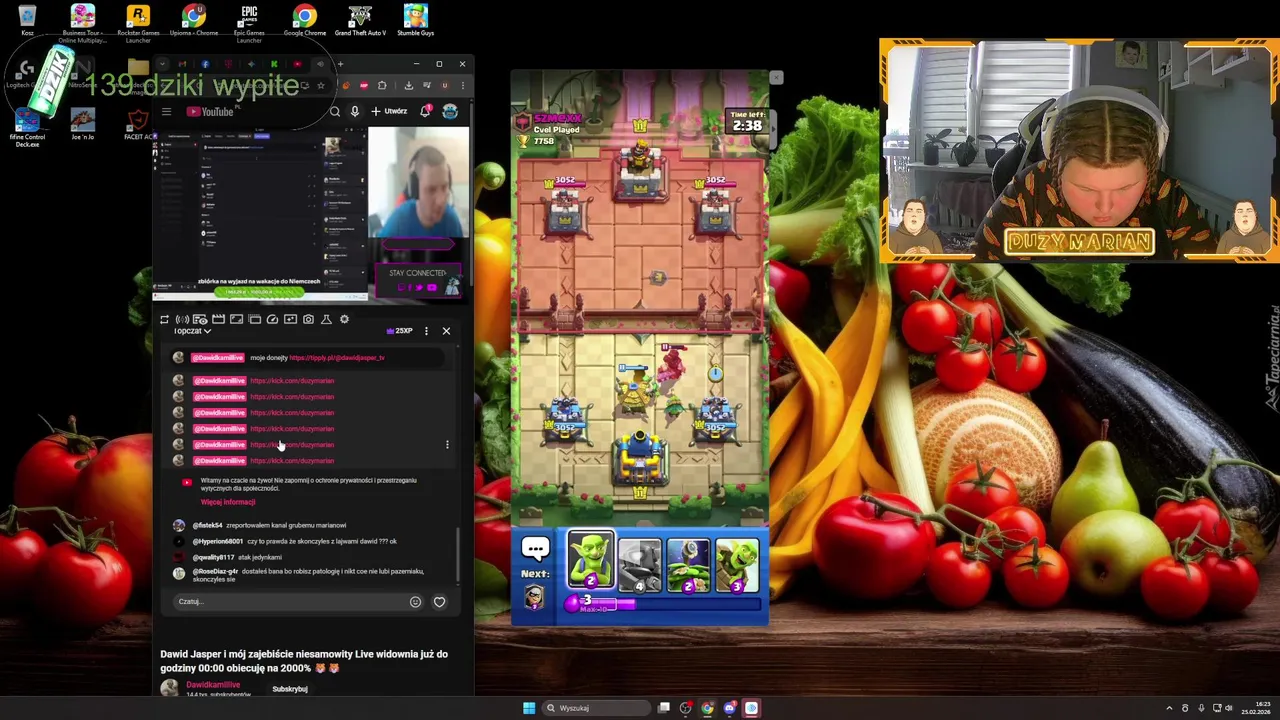This screenshot has width=1280, height=720.
Task: Open the YouTube hamburger guide menu
Action: [x=166, y=112]
